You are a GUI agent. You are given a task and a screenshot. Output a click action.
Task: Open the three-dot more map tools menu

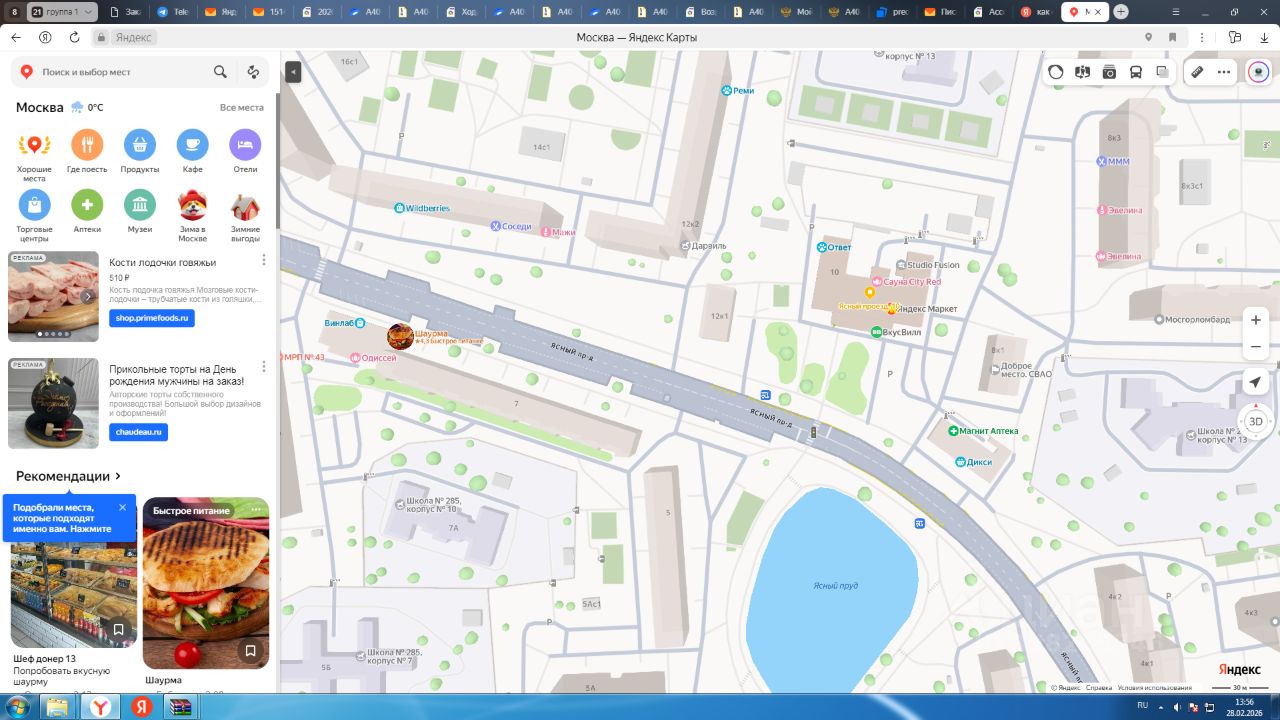1224,72
